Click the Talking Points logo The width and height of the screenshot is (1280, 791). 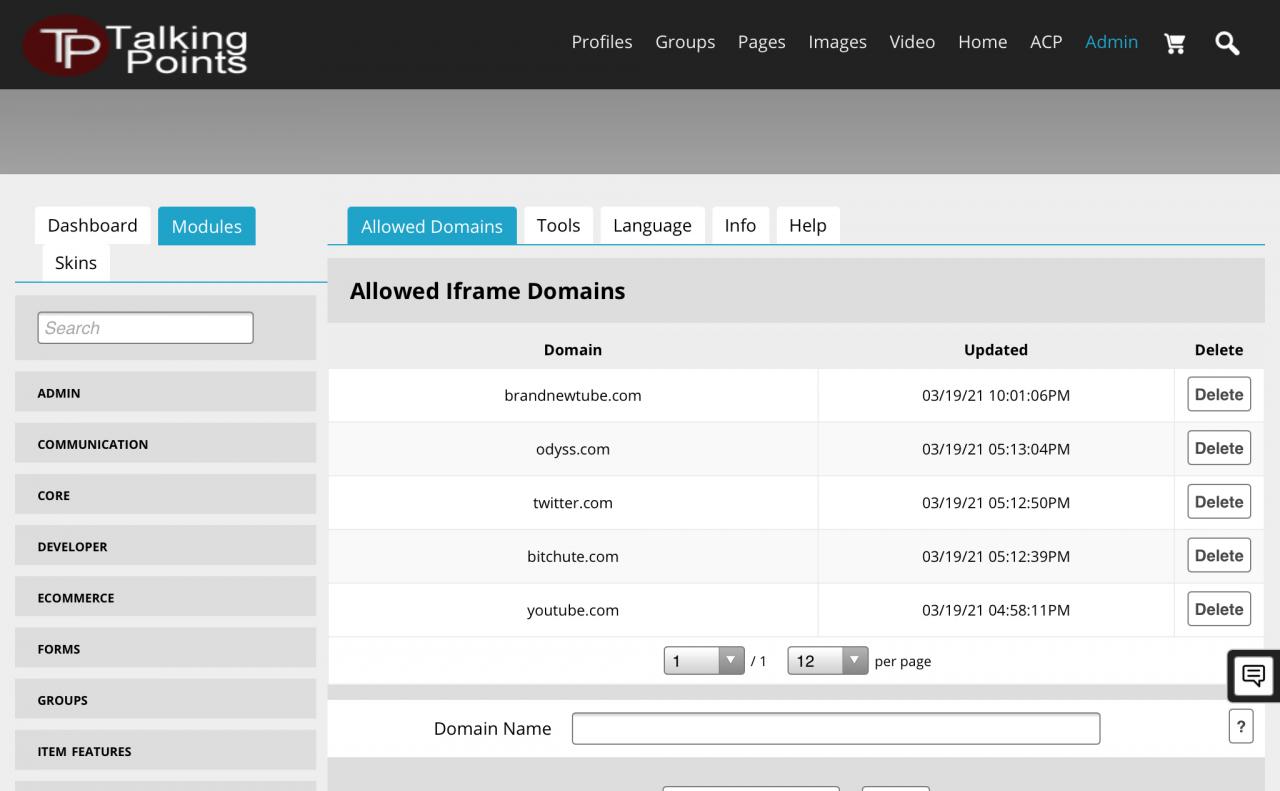click(x=136, y=46)
